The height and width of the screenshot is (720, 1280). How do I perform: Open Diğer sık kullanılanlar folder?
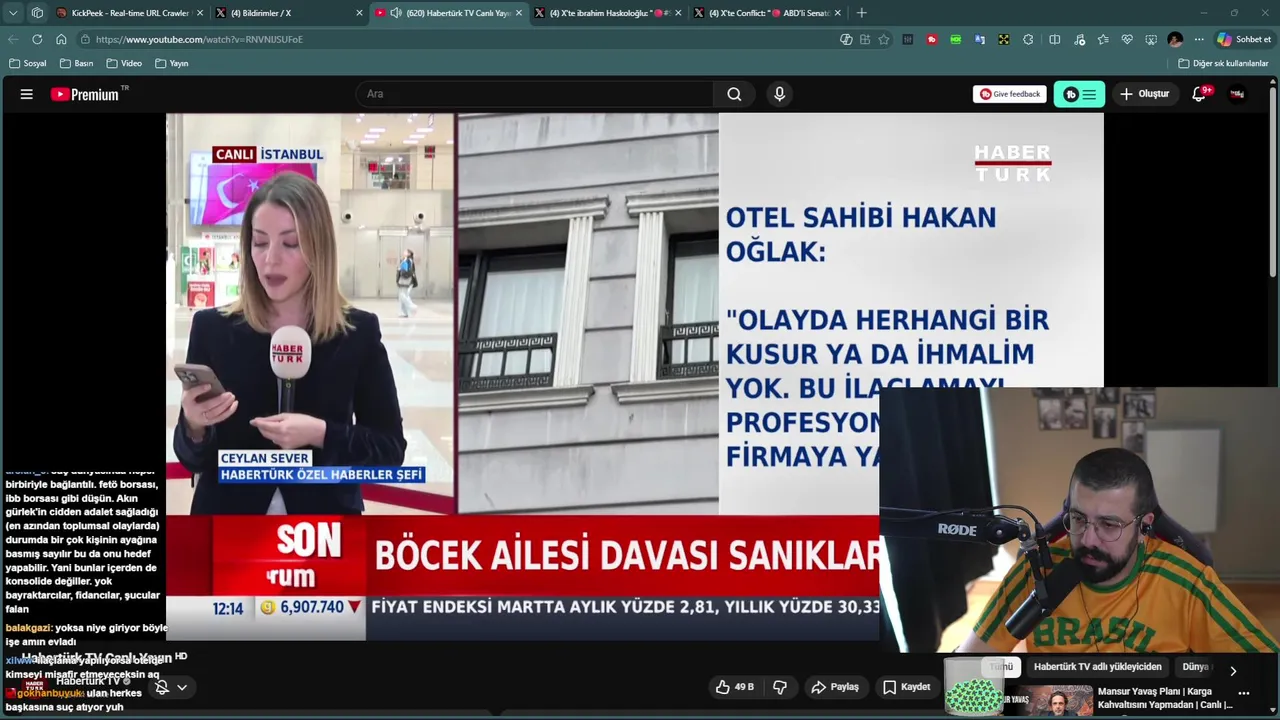(1224, 63)
